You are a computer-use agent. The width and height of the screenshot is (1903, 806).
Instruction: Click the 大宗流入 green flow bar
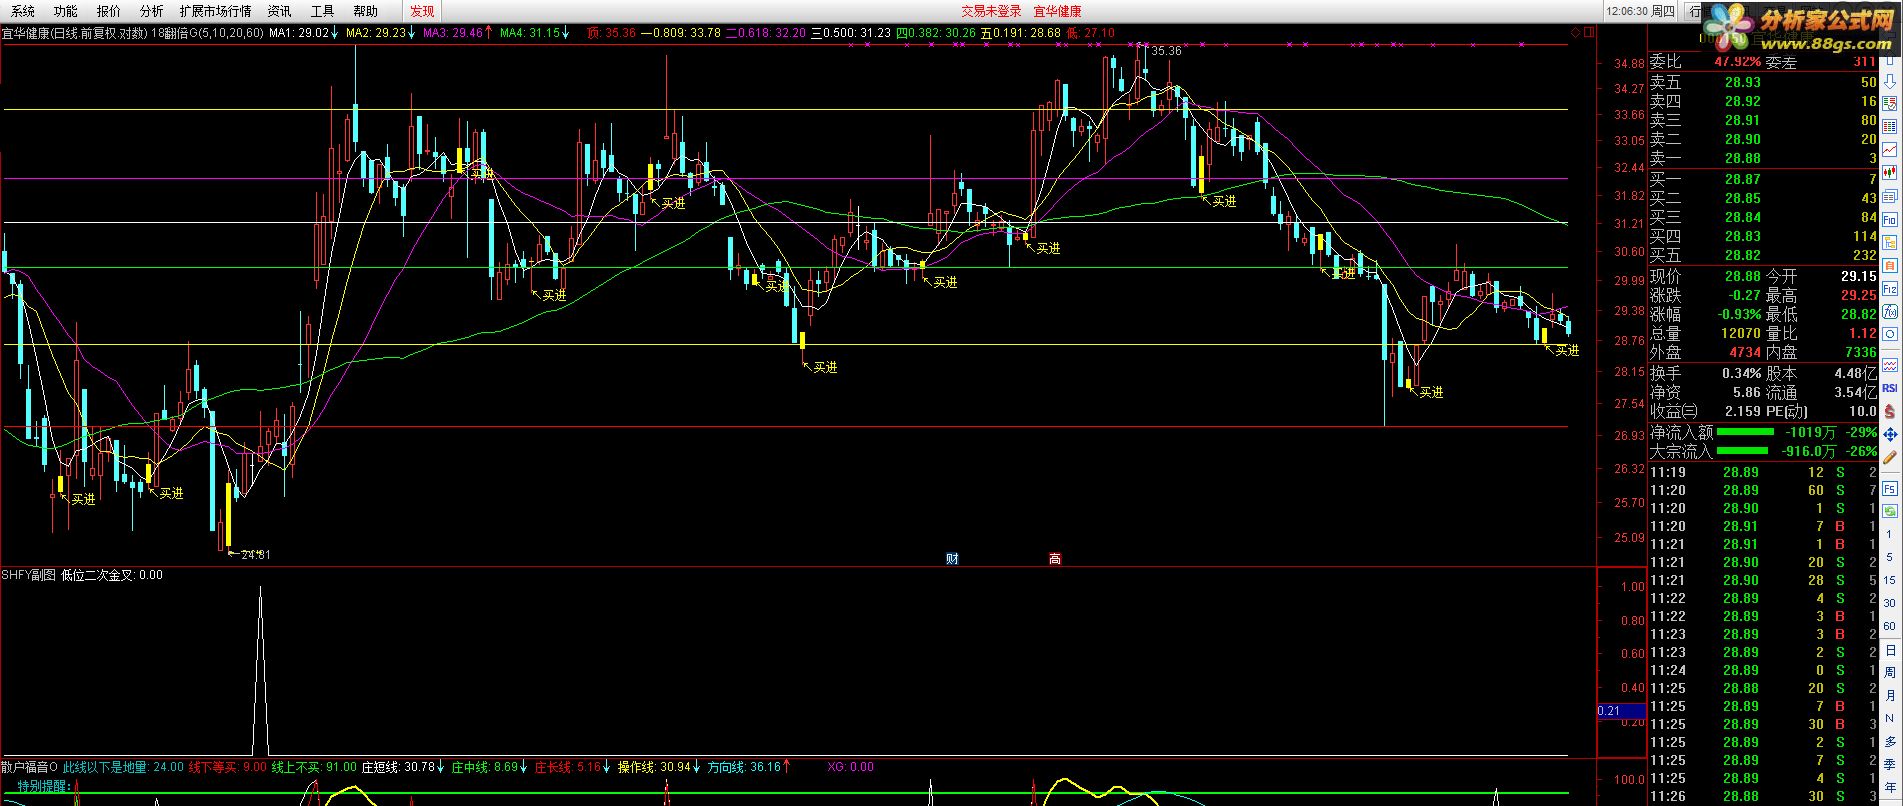point(1745,451)
